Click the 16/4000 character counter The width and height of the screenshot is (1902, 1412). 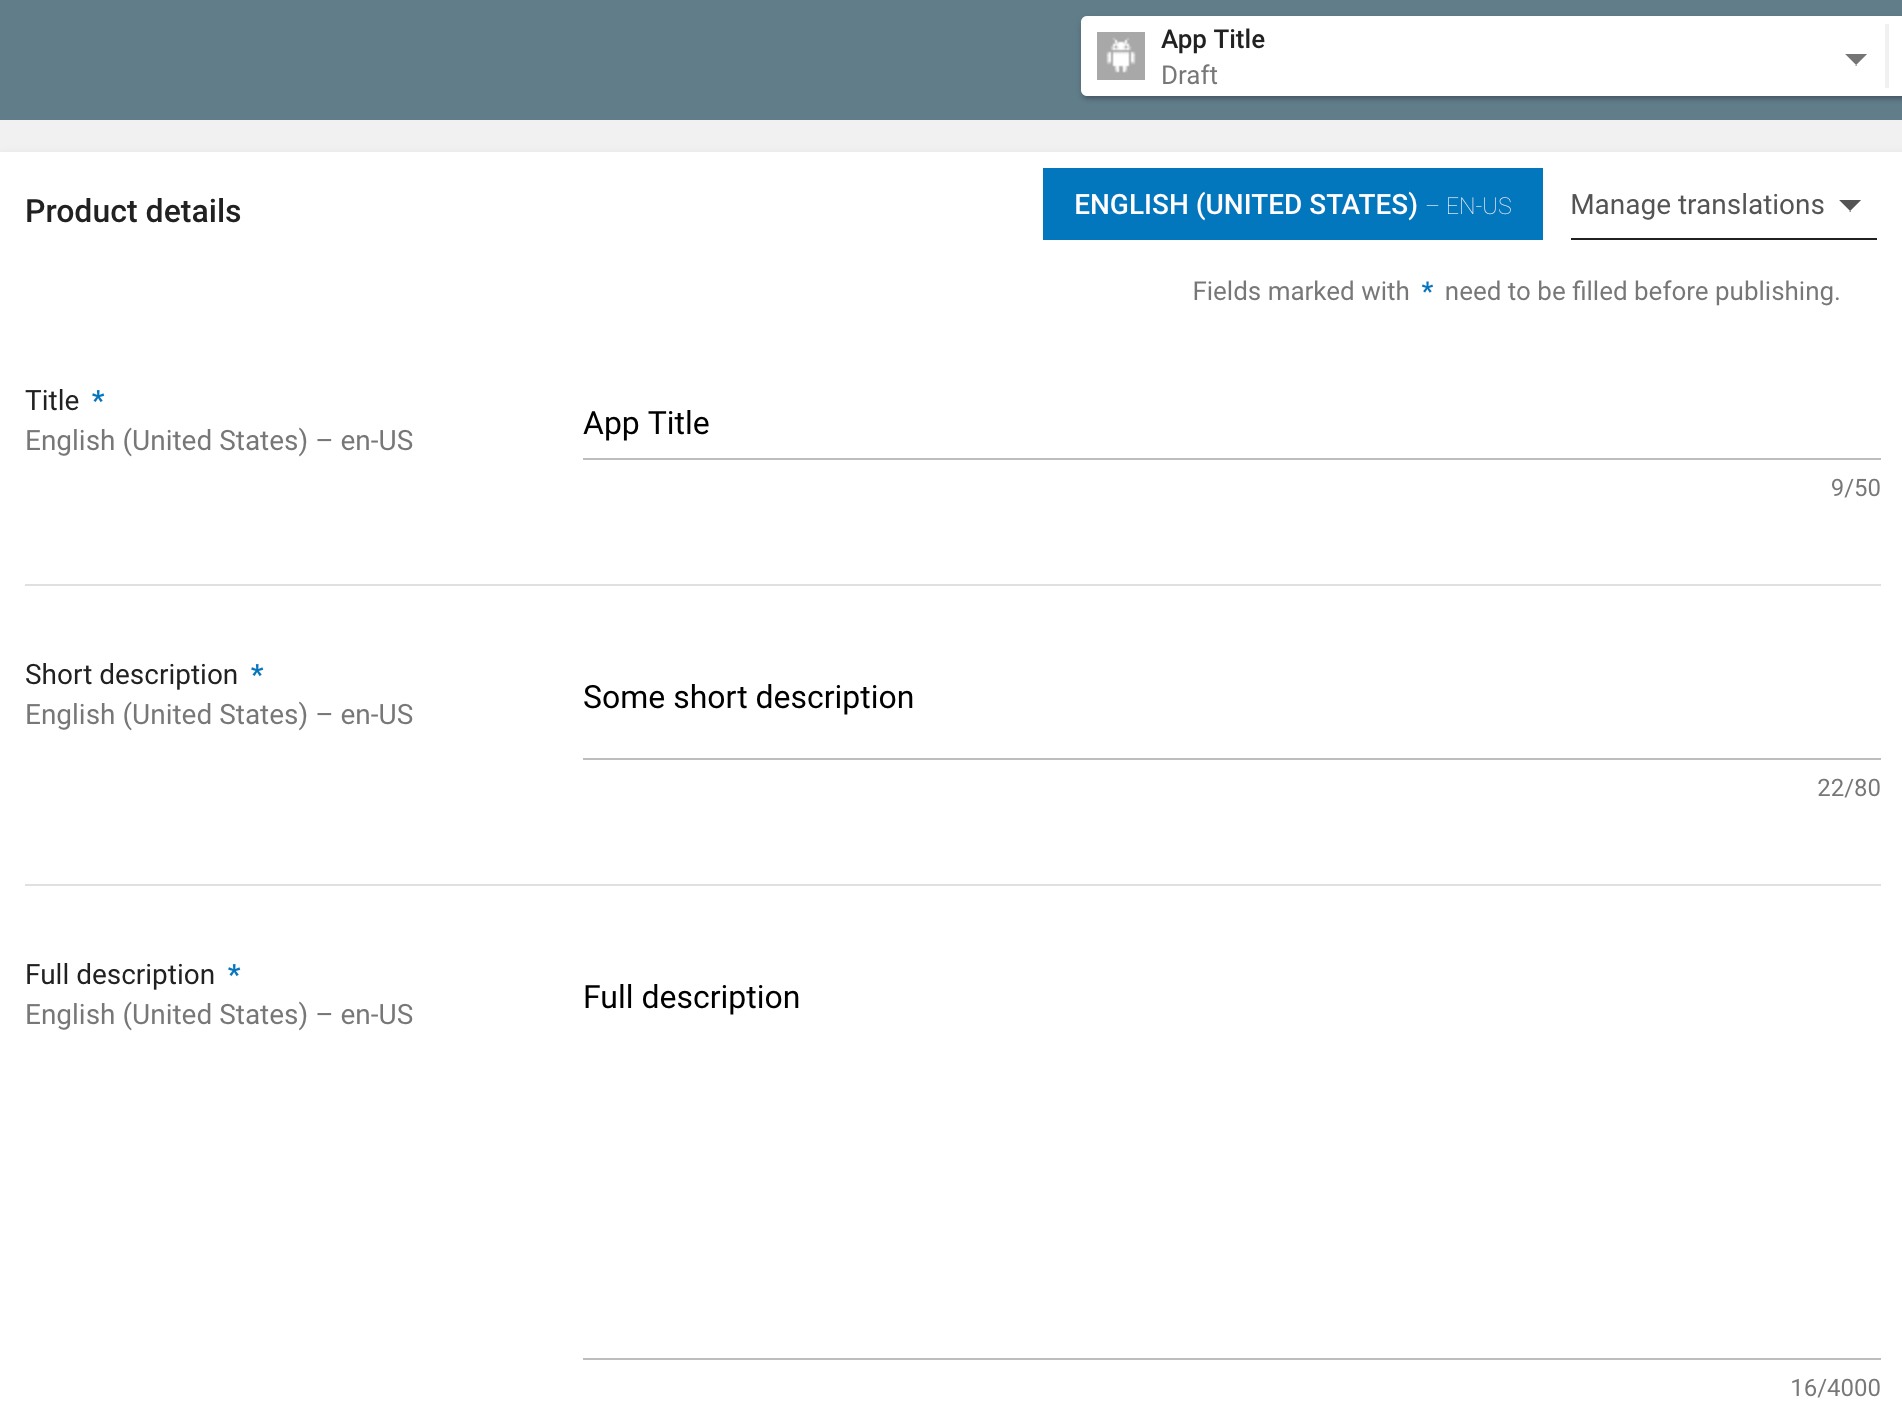(x=1835, y=1388)
